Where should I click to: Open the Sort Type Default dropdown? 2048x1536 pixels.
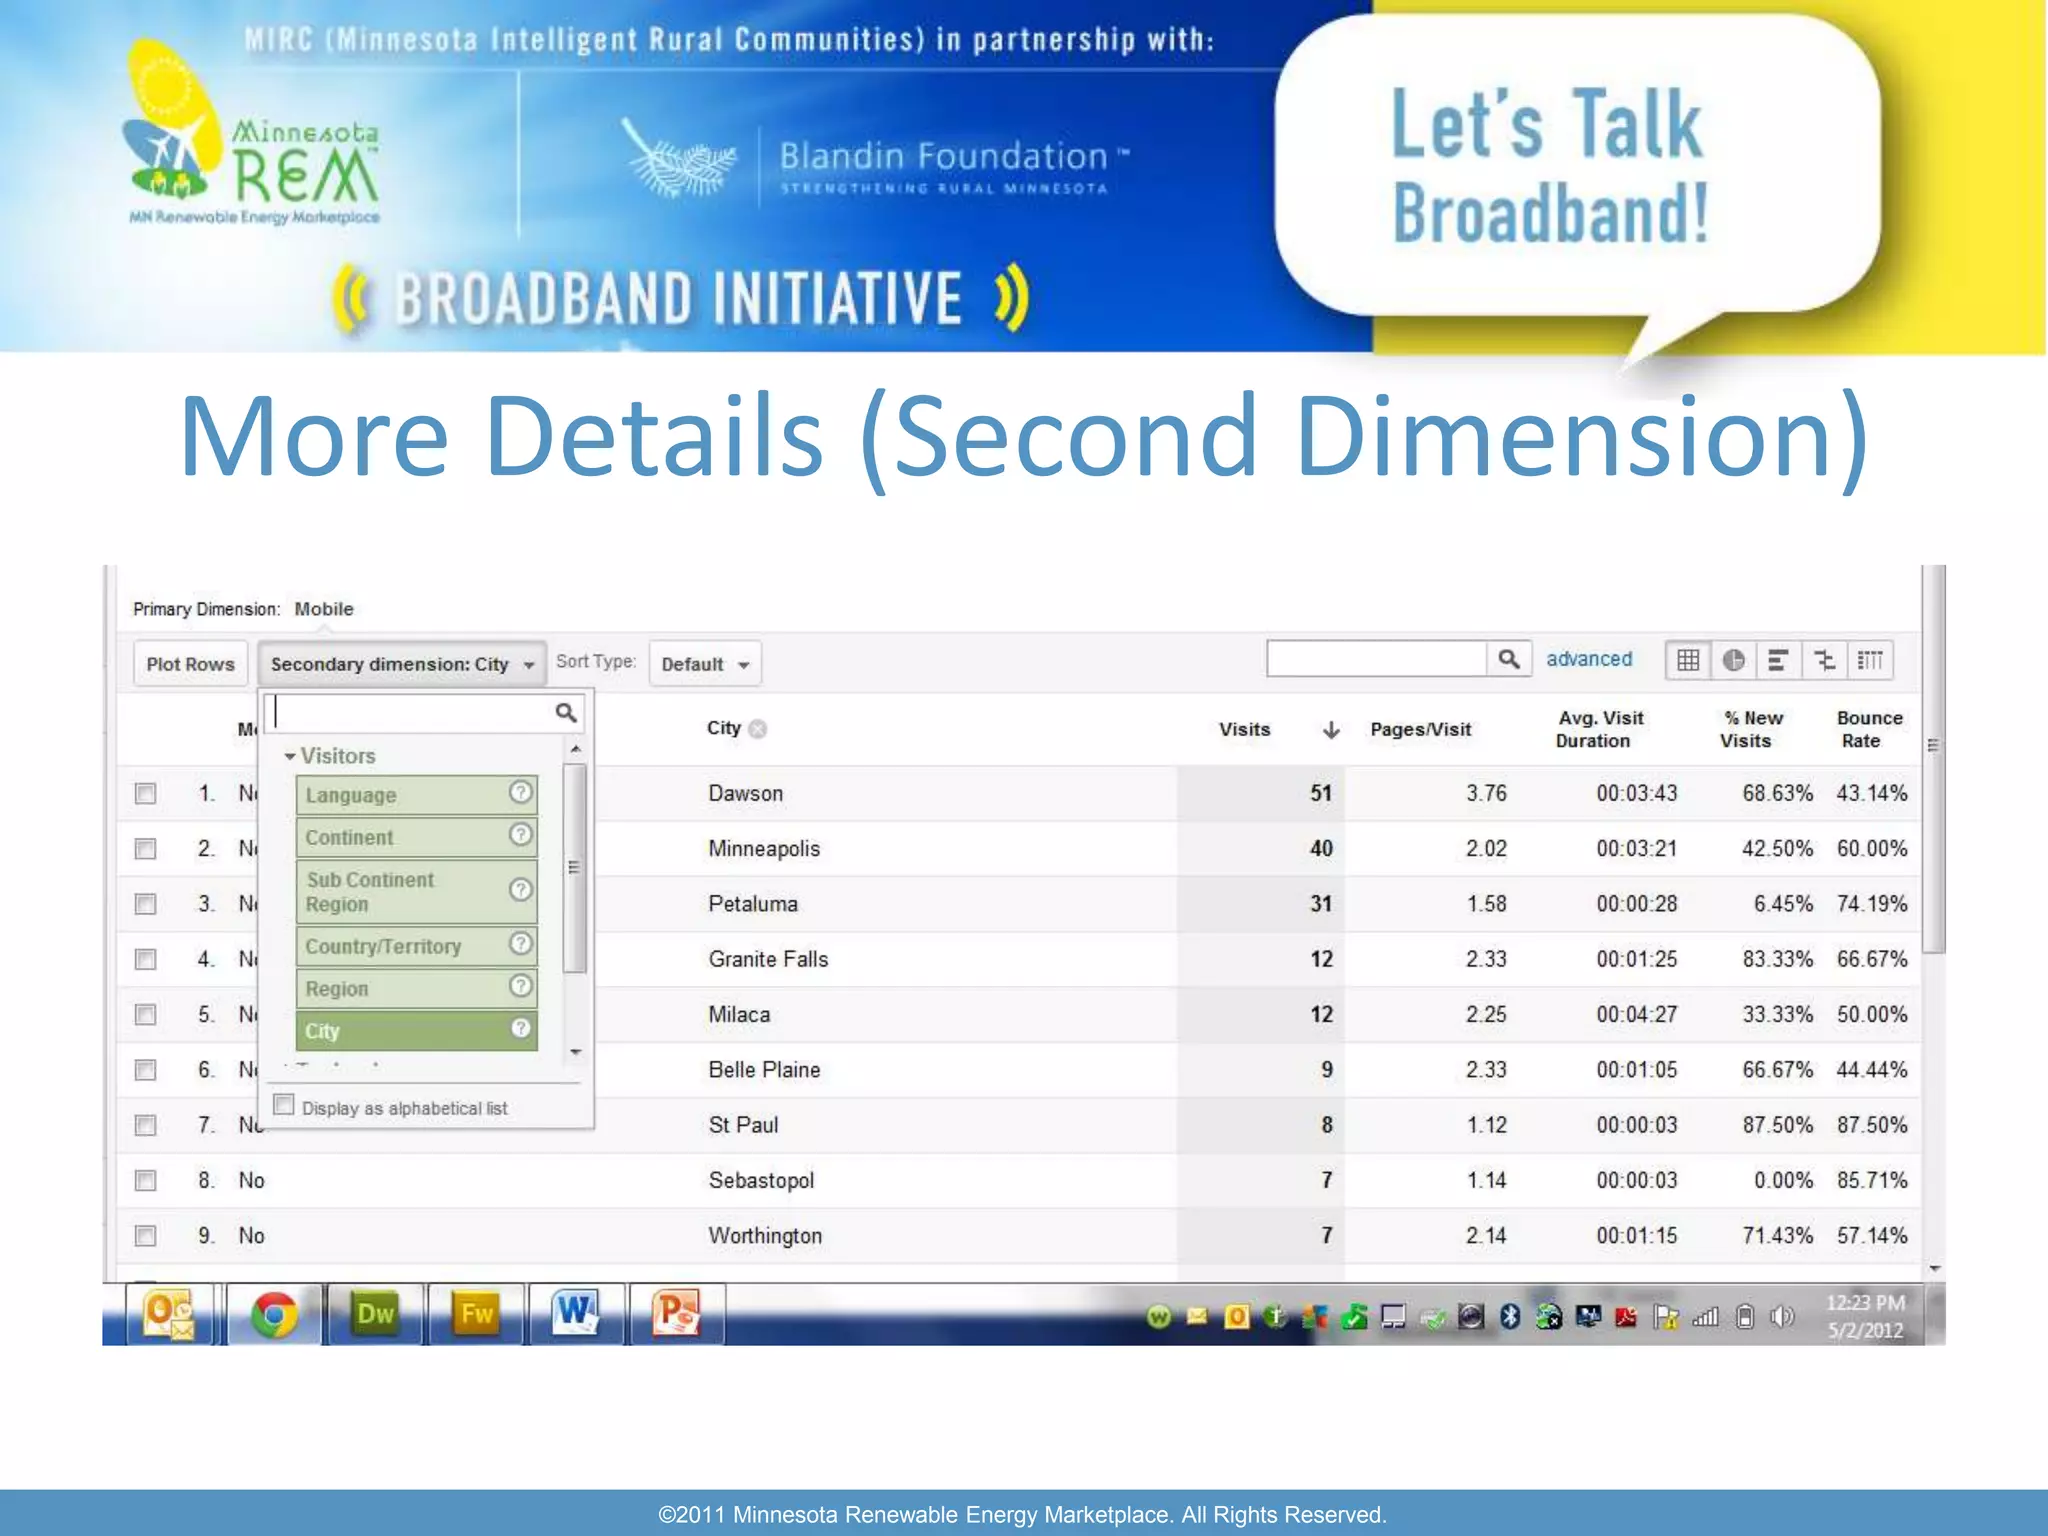pyautogui.click(x=705, y=664)
